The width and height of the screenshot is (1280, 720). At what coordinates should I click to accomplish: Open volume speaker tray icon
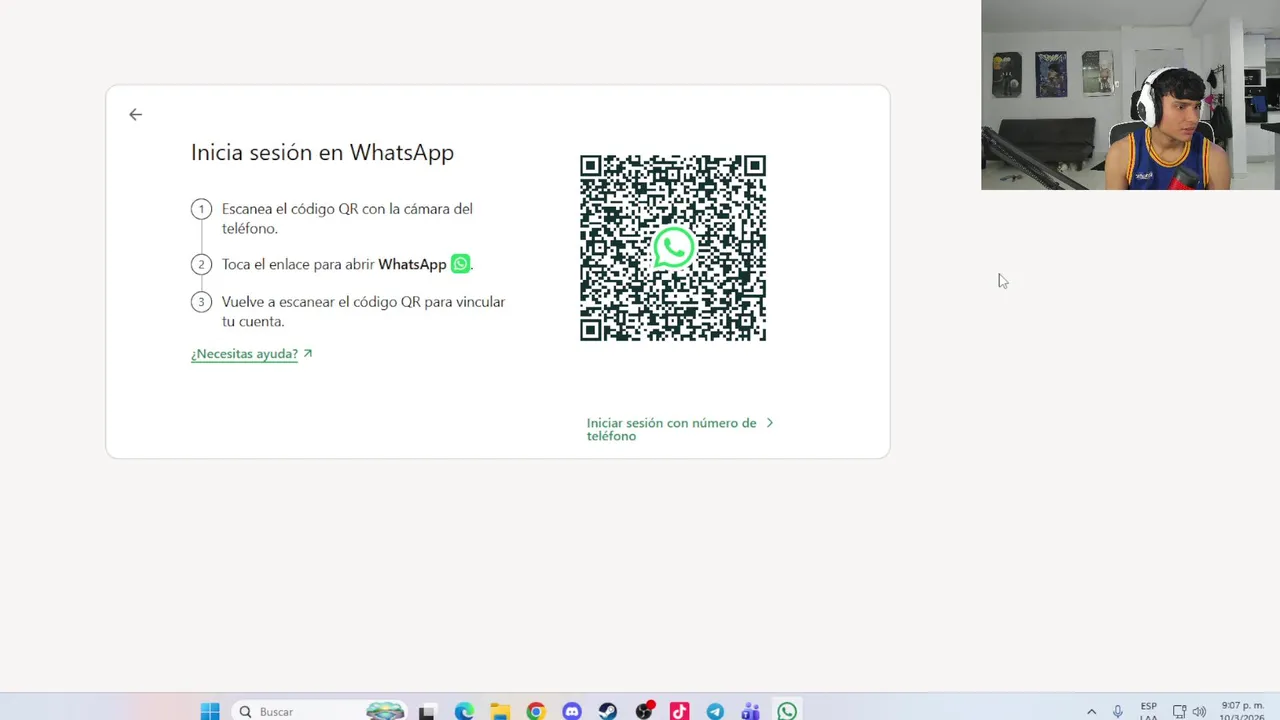pyautogui.click(x=1199, y=712)
